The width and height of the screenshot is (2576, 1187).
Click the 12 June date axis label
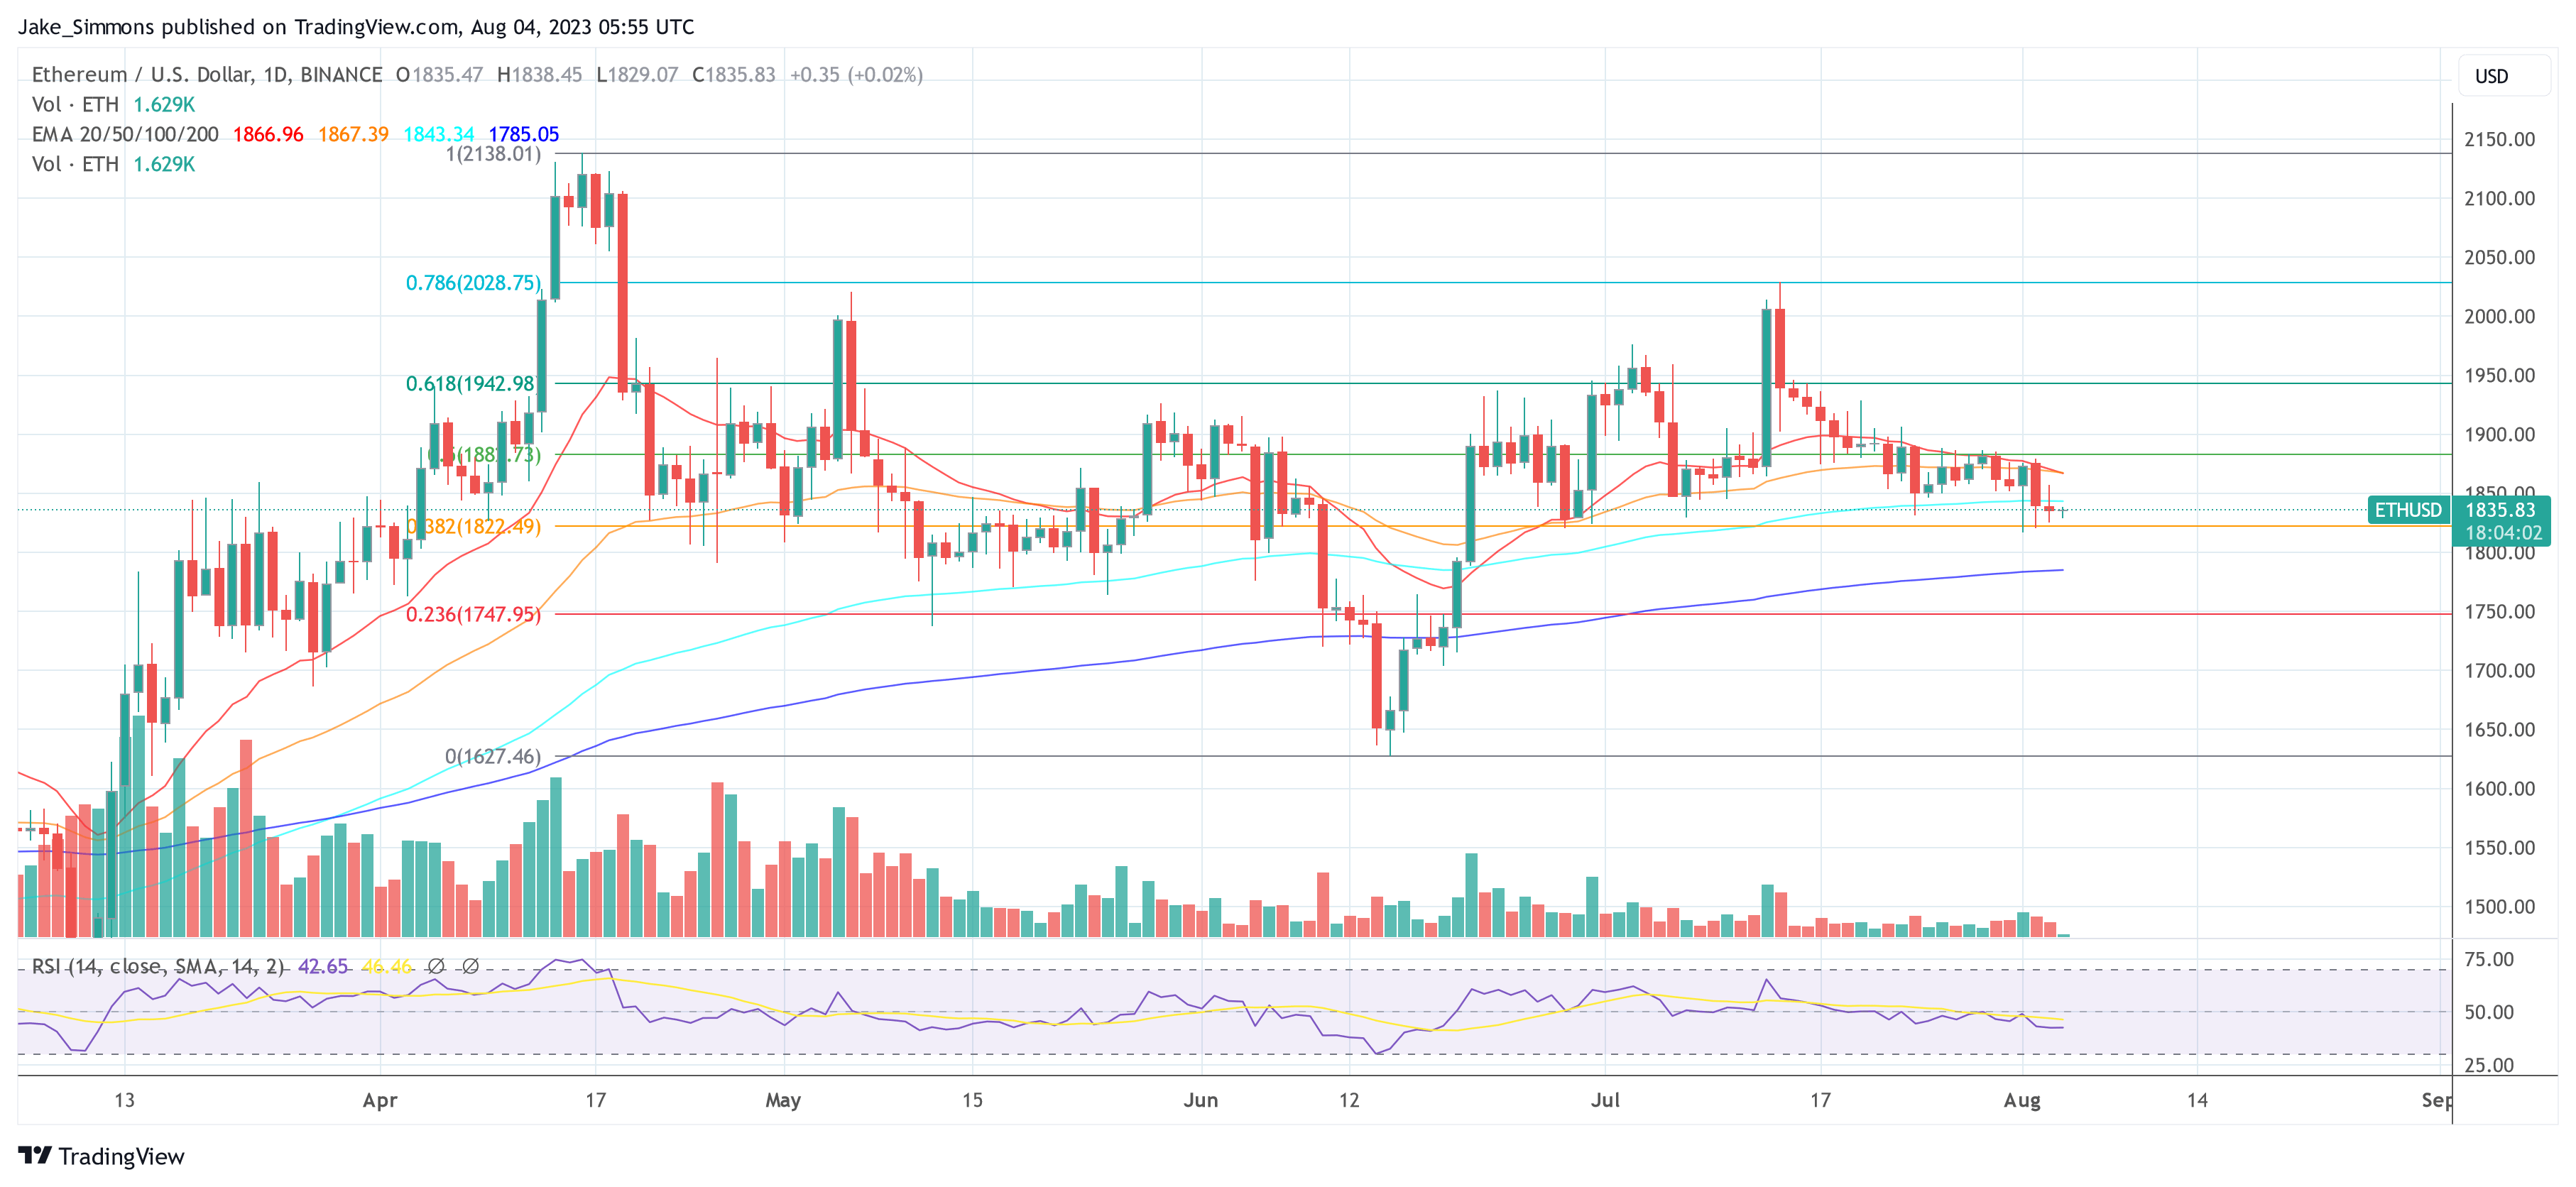1349,1100
